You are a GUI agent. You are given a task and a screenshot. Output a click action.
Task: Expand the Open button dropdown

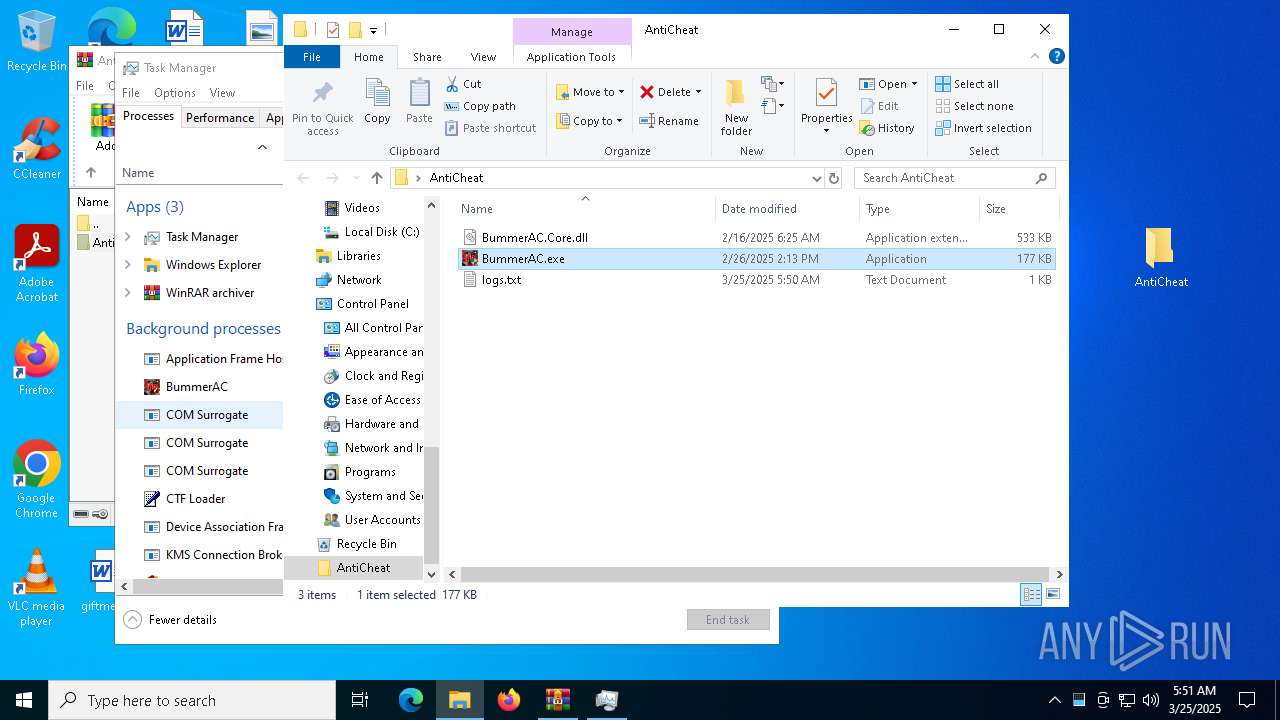pyautogui.click(x=914, y=84)
